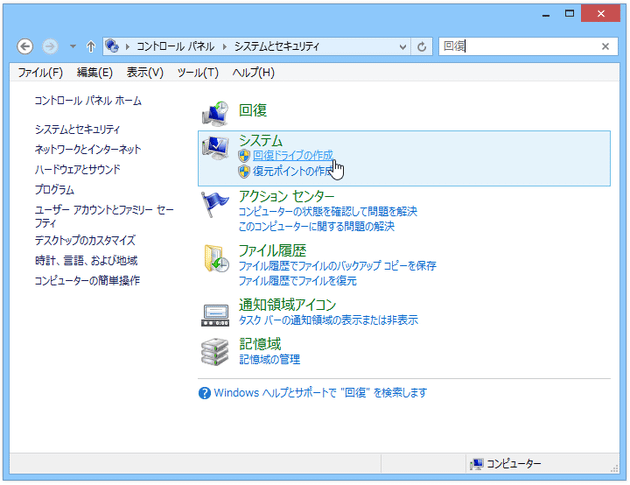Open 記憶域の管理 link
Screen dimensions: 630x485
pyautogui.click(x=270, y=359)
